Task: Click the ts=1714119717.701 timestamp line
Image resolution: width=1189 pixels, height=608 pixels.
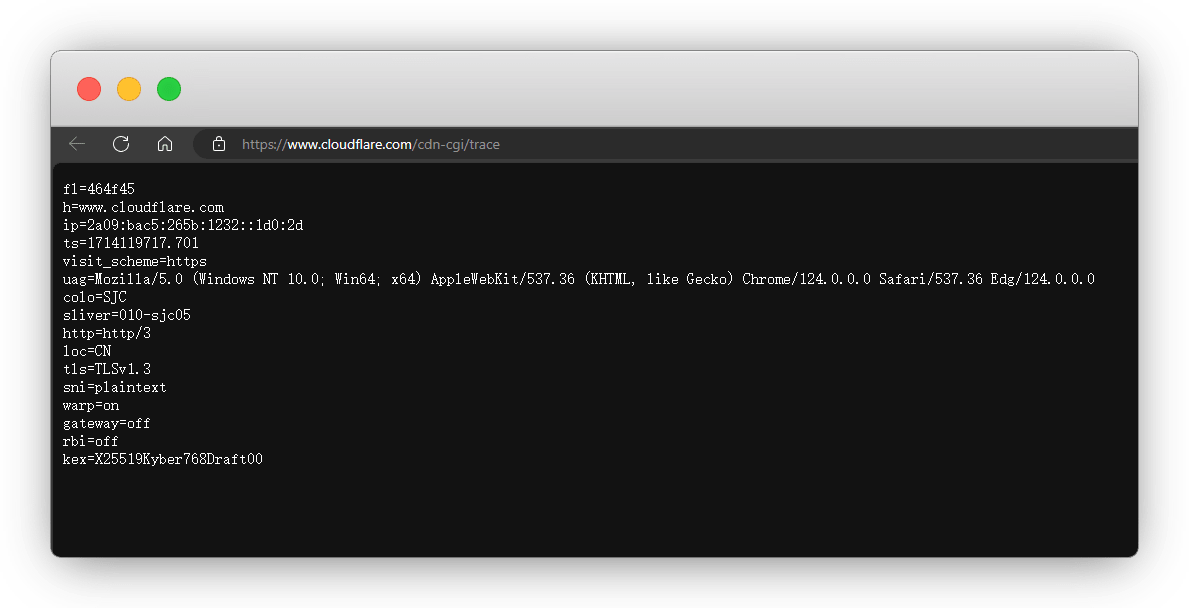Action: 130,243
